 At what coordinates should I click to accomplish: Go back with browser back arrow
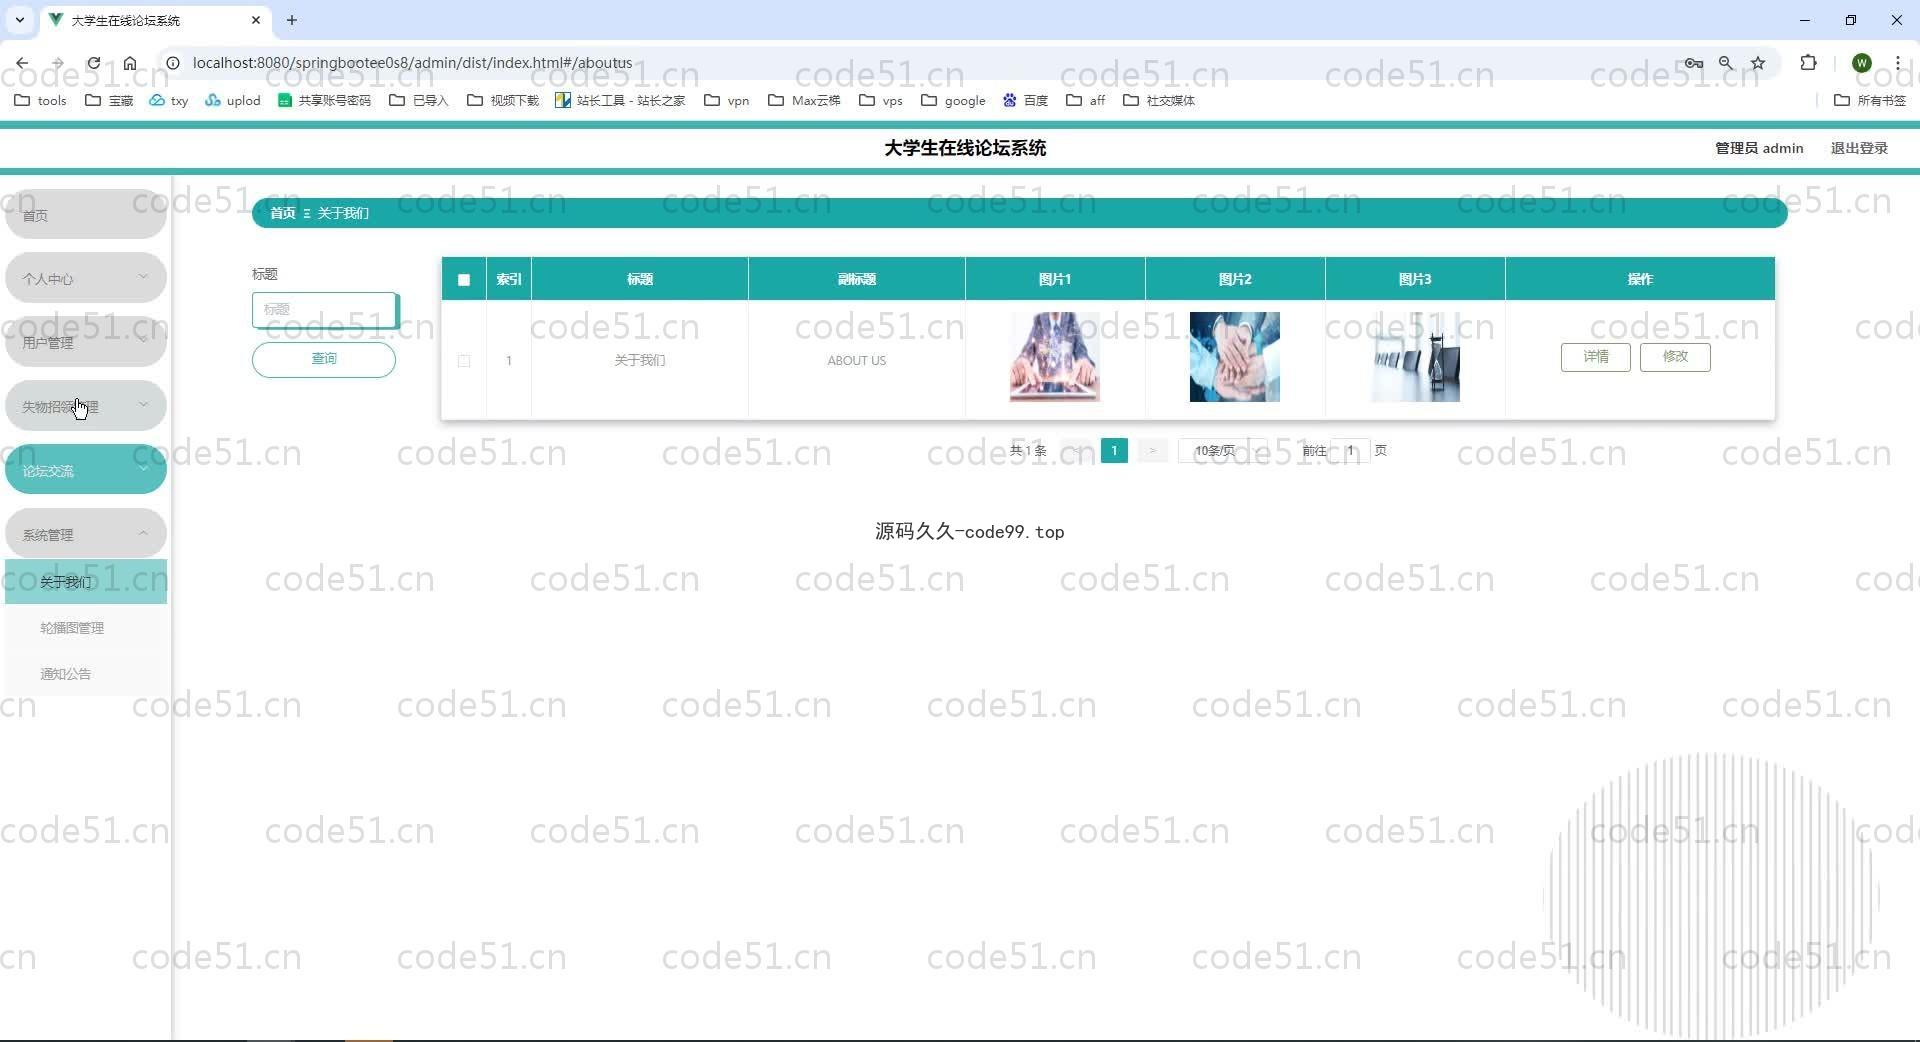coord(22,63)
